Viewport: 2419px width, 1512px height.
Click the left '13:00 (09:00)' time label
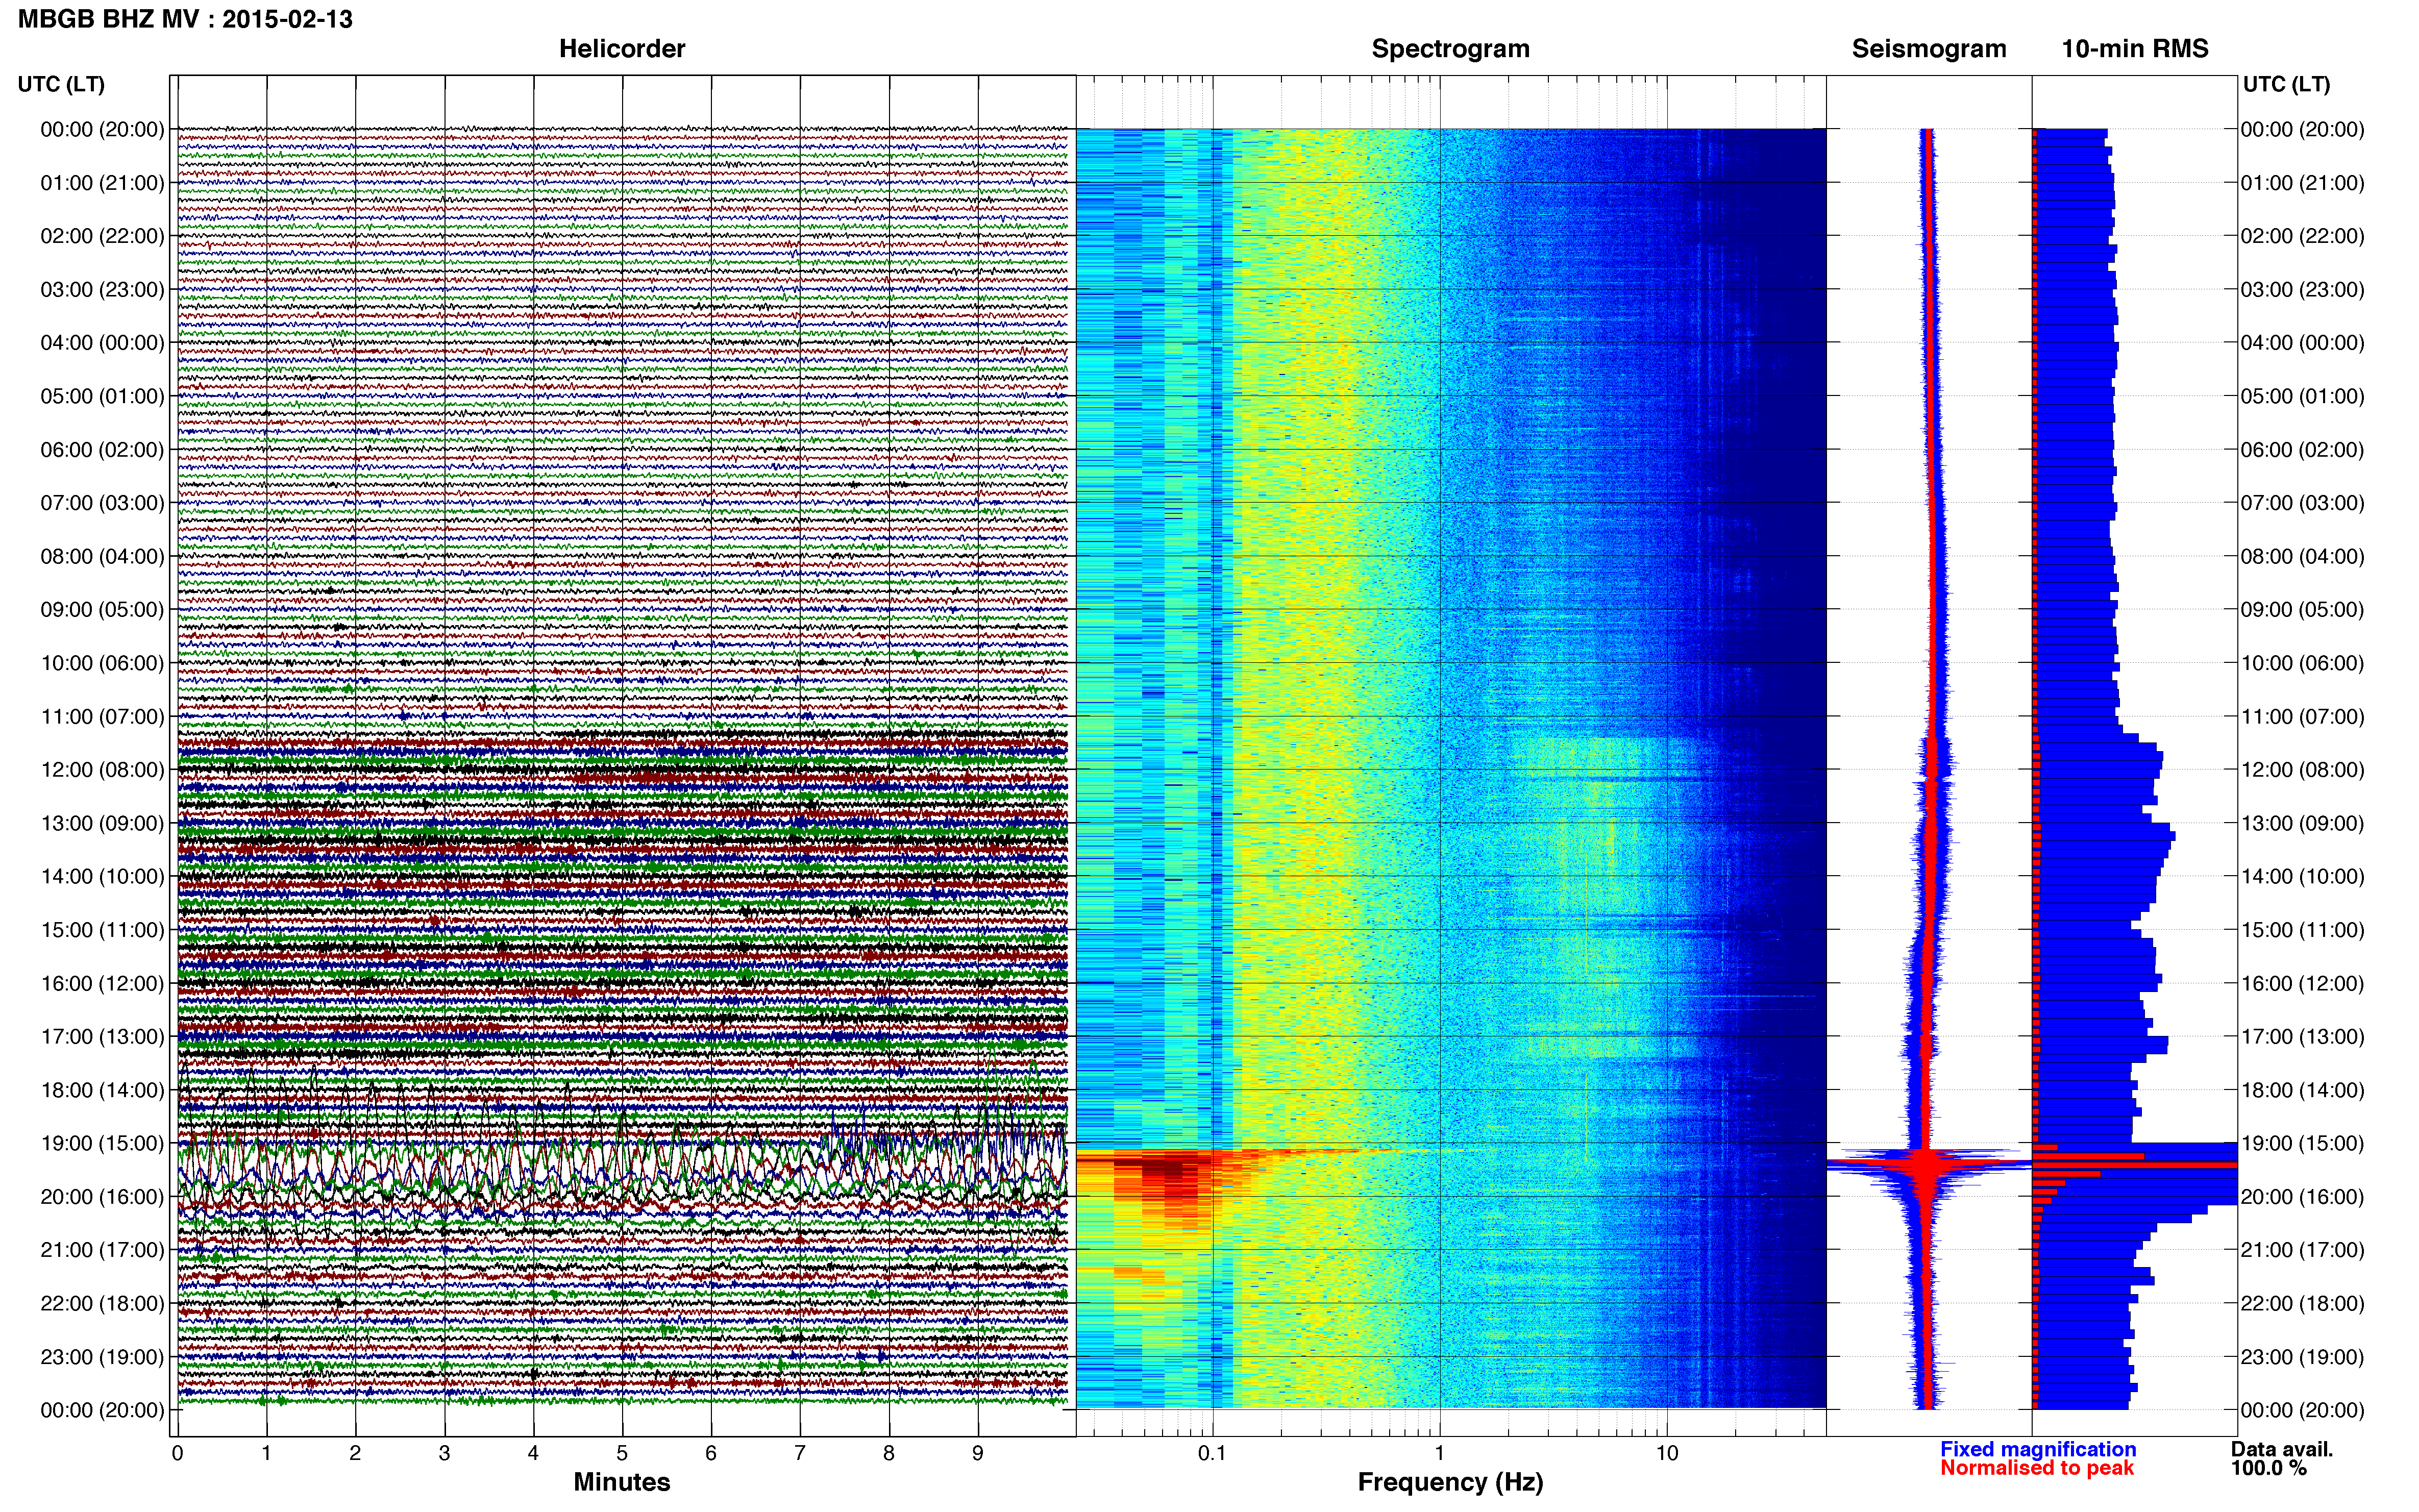102,823
